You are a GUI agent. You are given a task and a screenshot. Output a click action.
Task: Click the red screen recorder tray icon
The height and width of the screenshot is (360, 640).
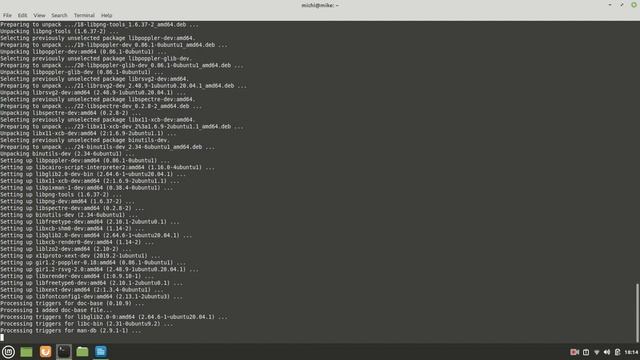point(574,352)
